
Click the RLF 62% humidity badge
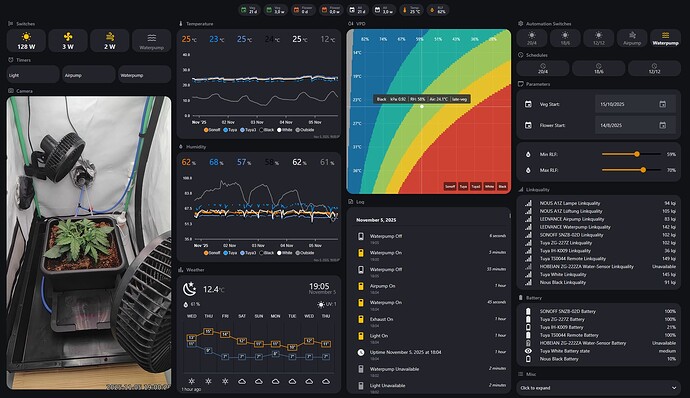438,10
